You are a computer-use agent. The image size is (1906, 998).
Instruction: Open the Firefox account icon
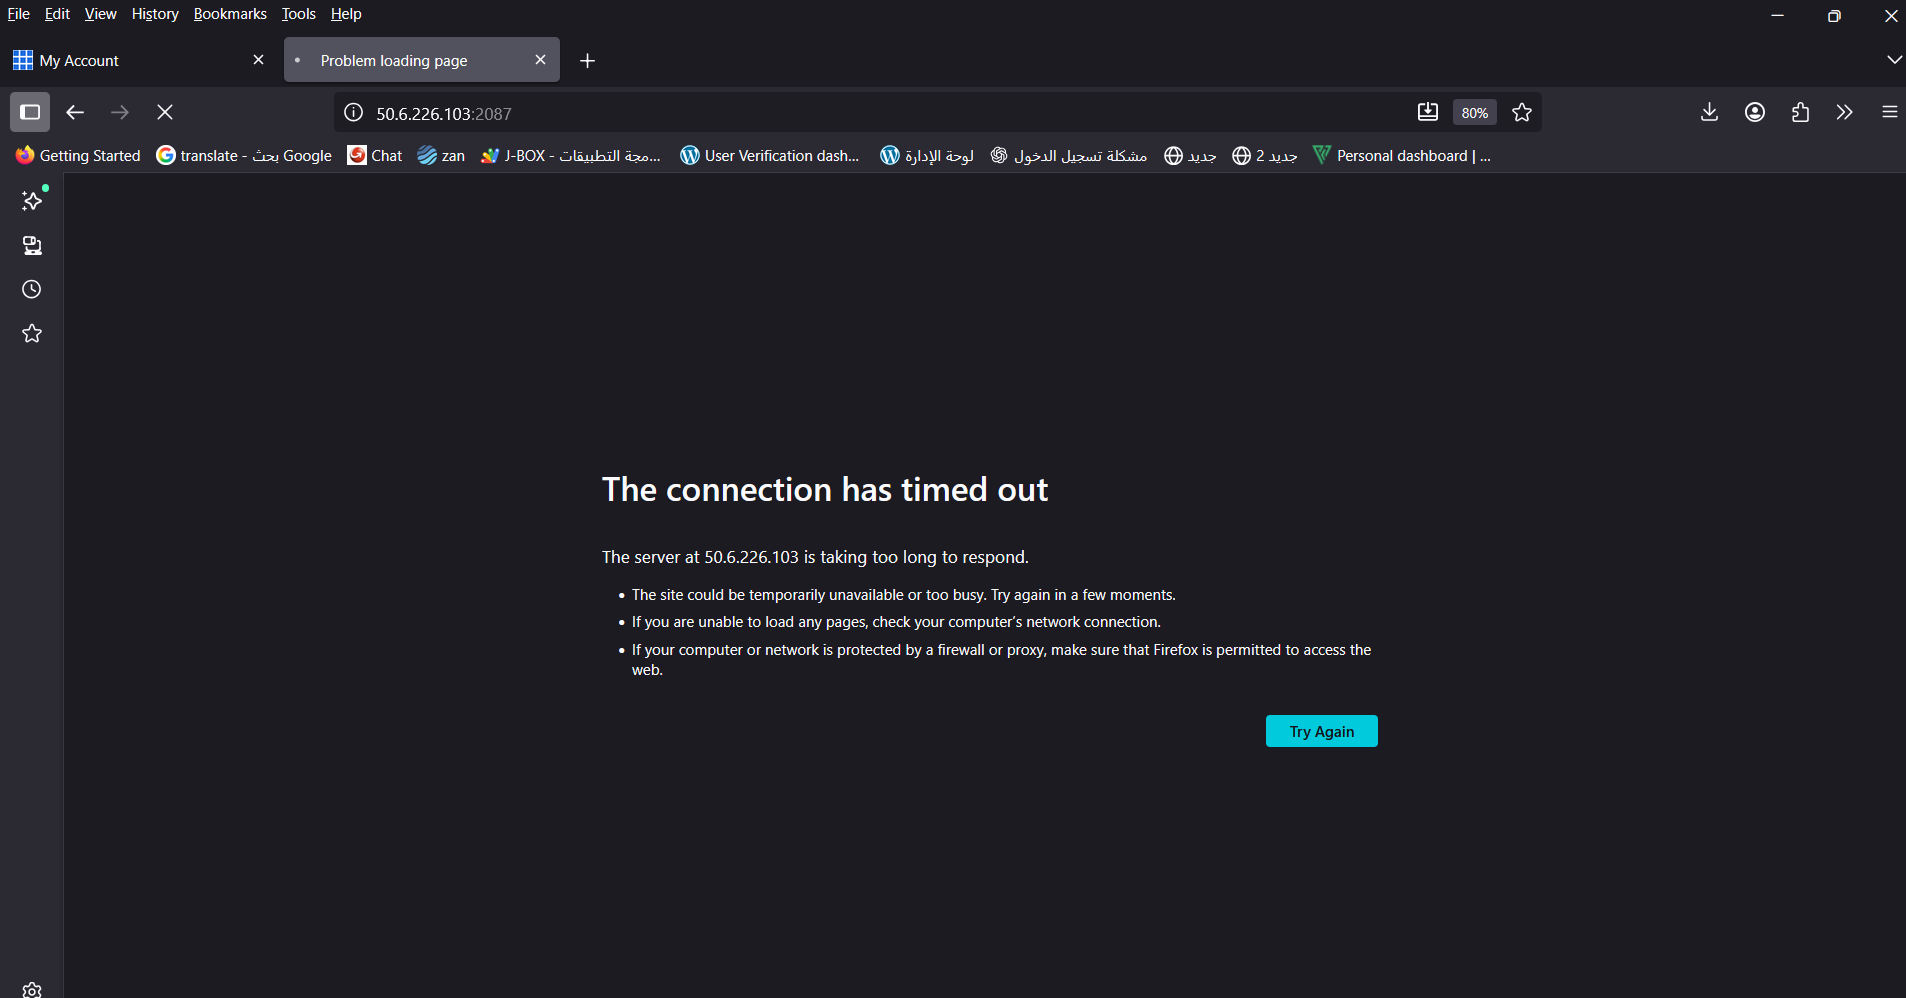[1754, 112]
